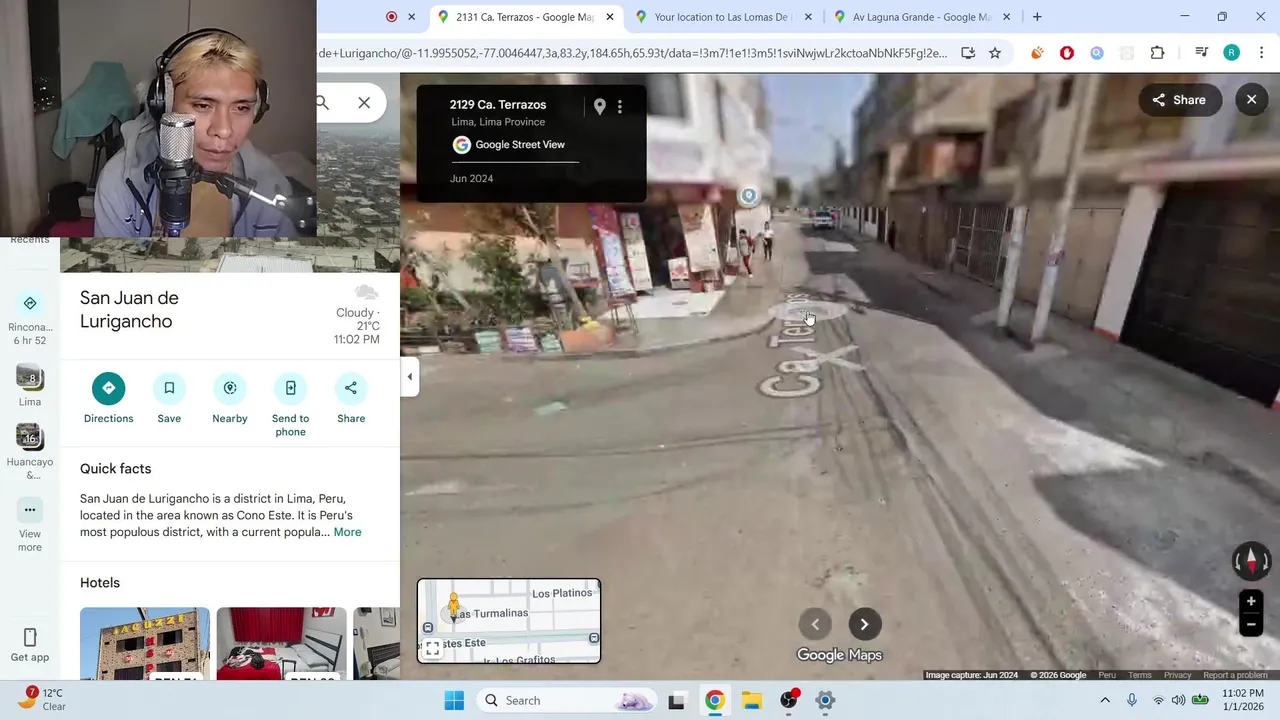
Task: Open Chrome from the taskbar
Action: pyautogui.click(x=714, y=700)
